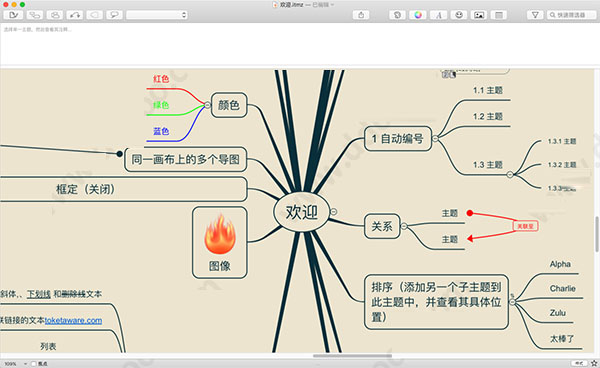Toggle the 焦点 focus checkbox
This screenshot has width=600, height=368.
[34, 364]
